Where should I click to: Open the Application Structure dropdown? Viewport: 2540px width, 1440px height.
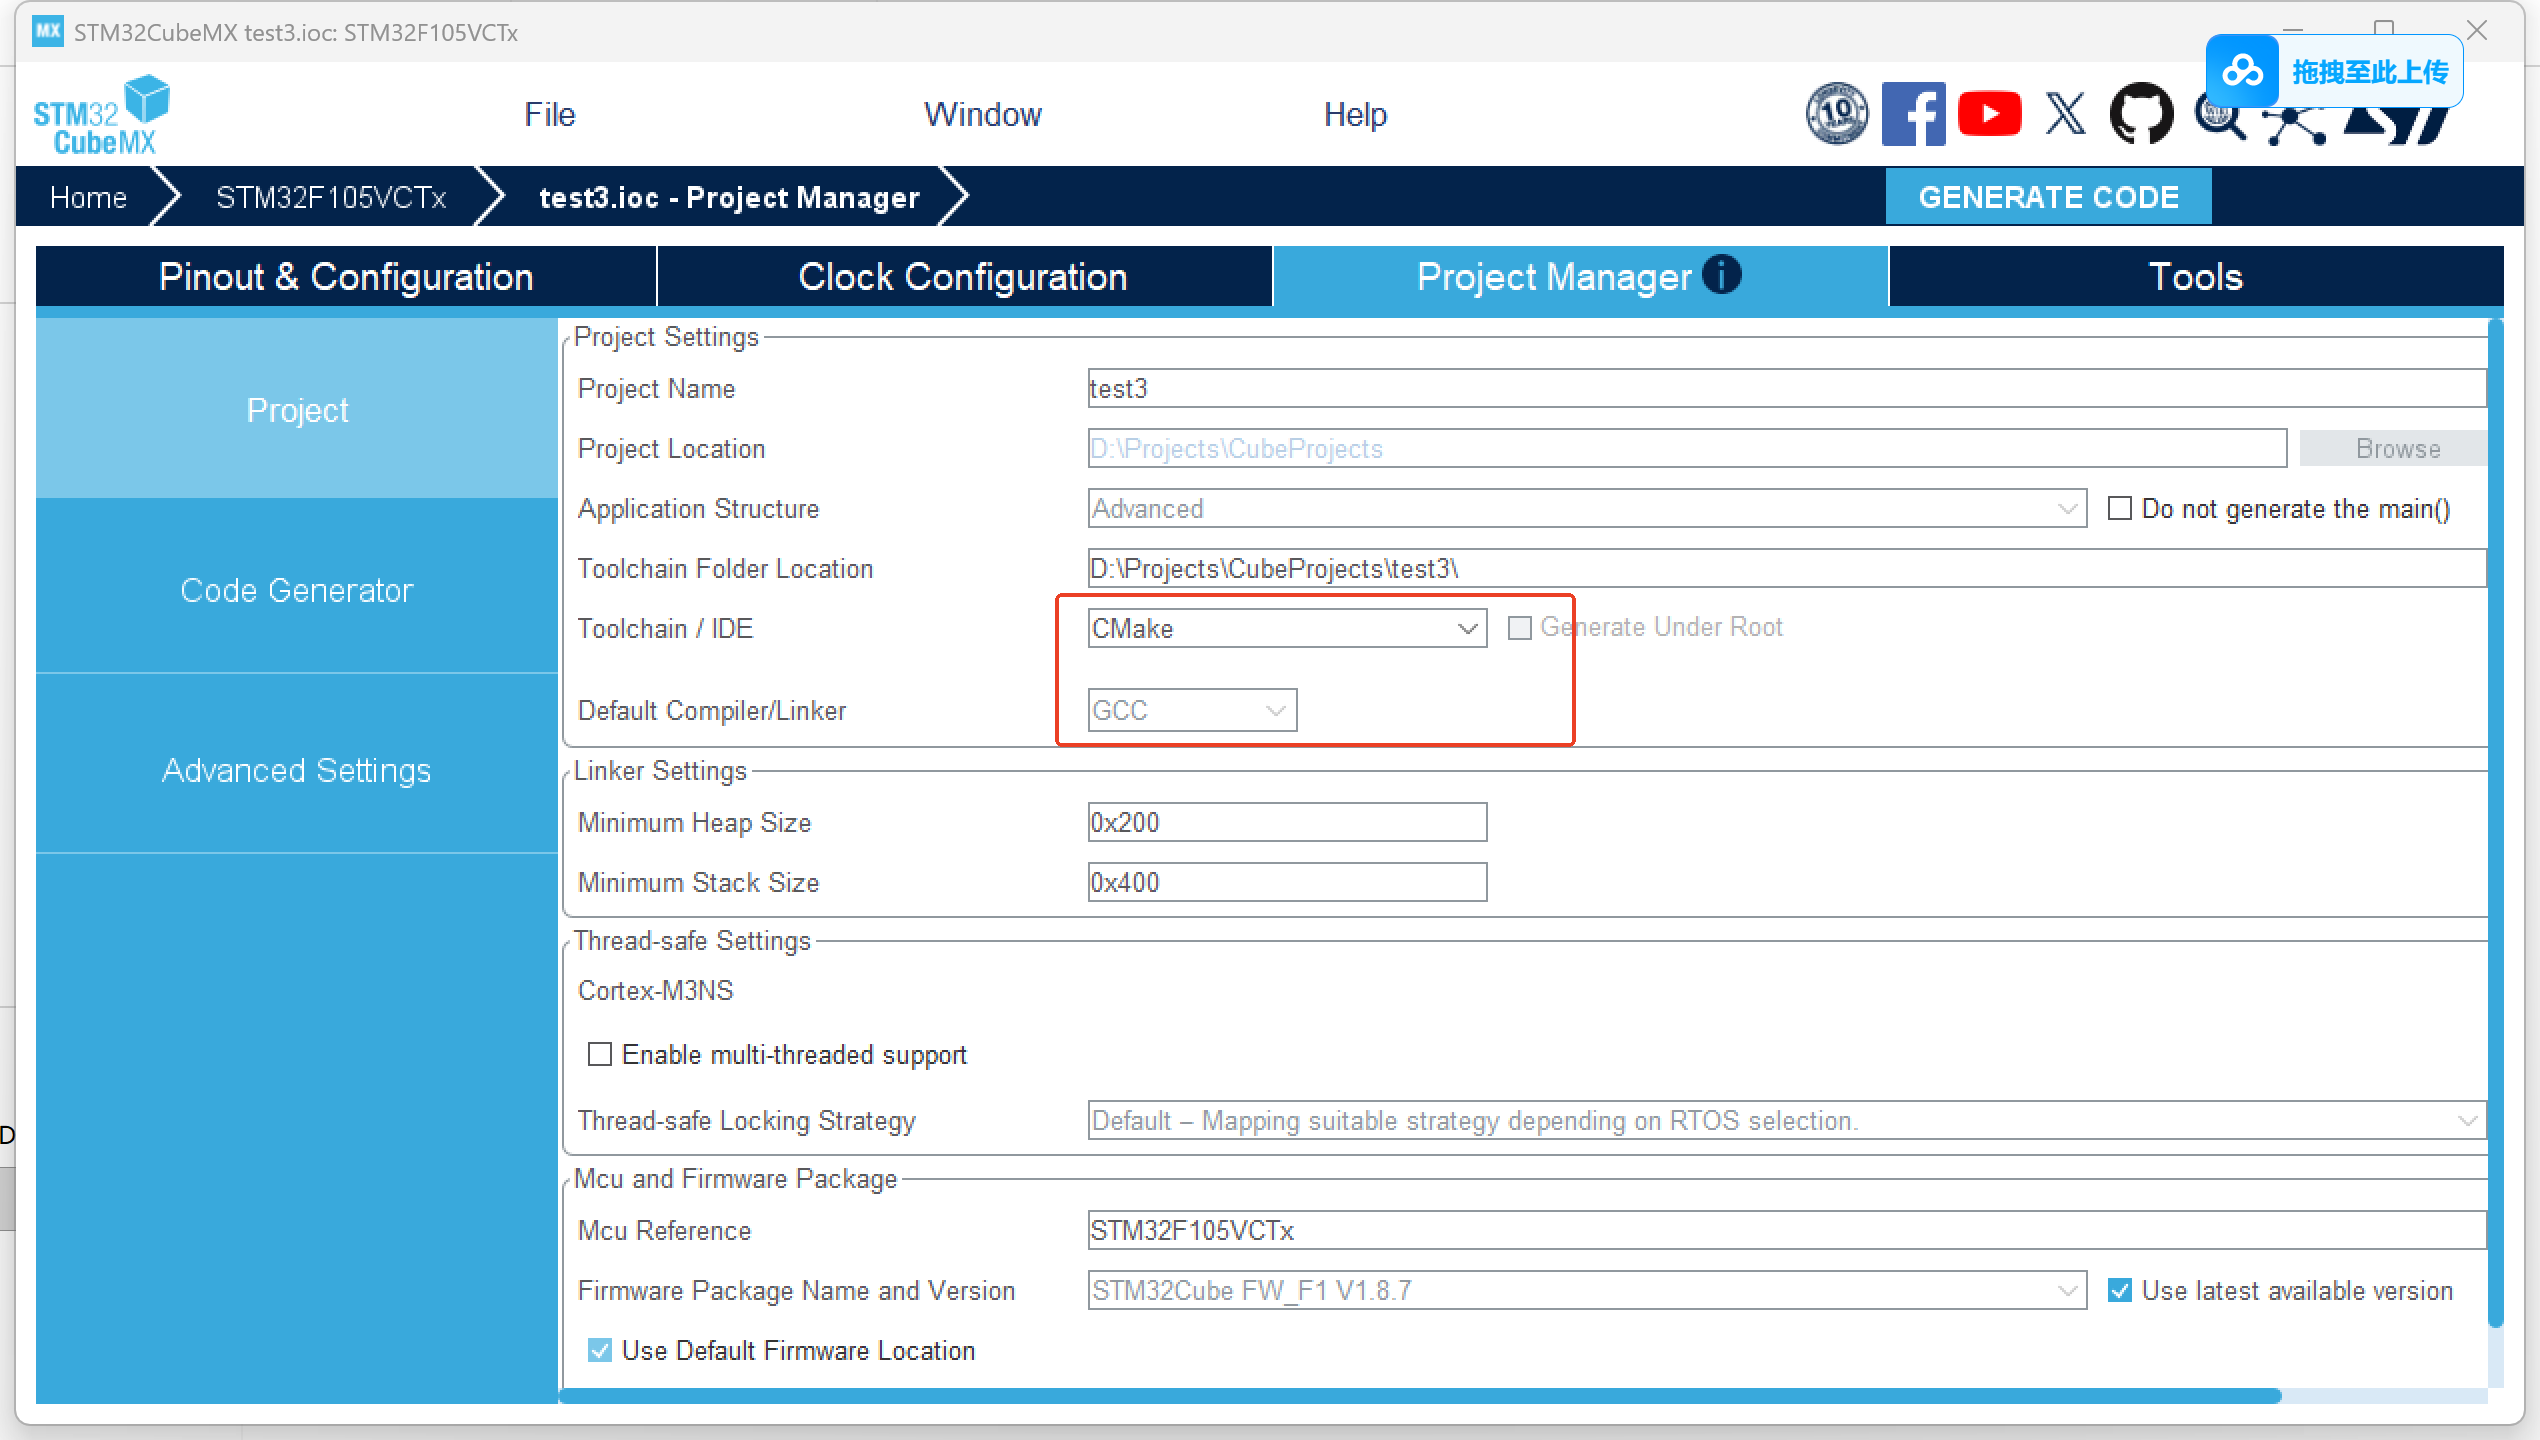pyautogui.click(x=1586, y=508)
